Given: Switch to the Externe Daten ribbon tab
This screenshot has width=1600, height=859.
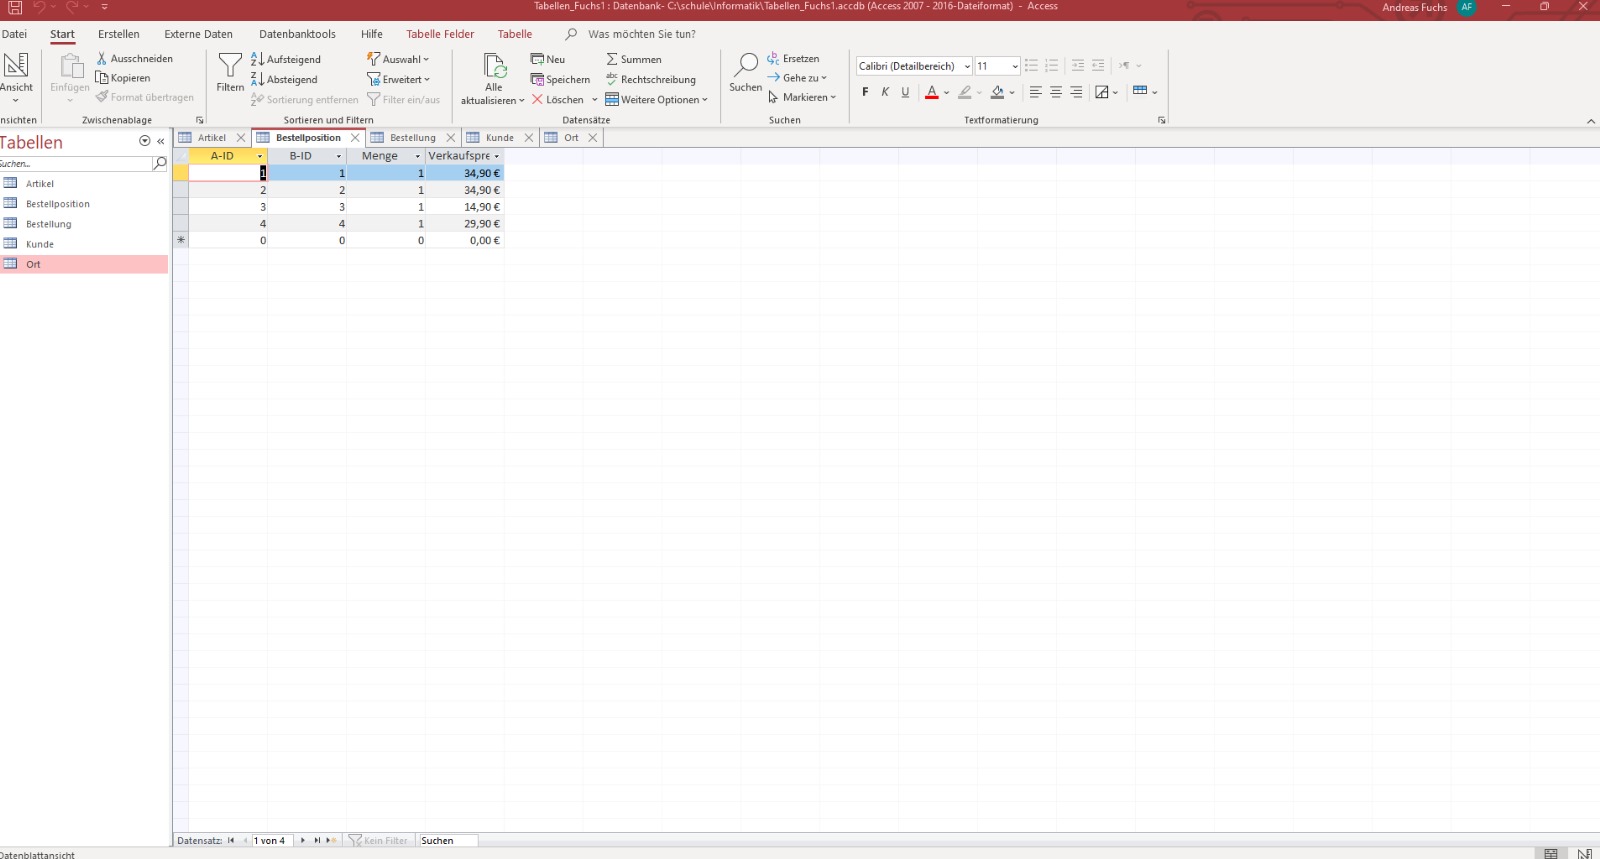Looking at the screenshot, I should tap(198, 34).
